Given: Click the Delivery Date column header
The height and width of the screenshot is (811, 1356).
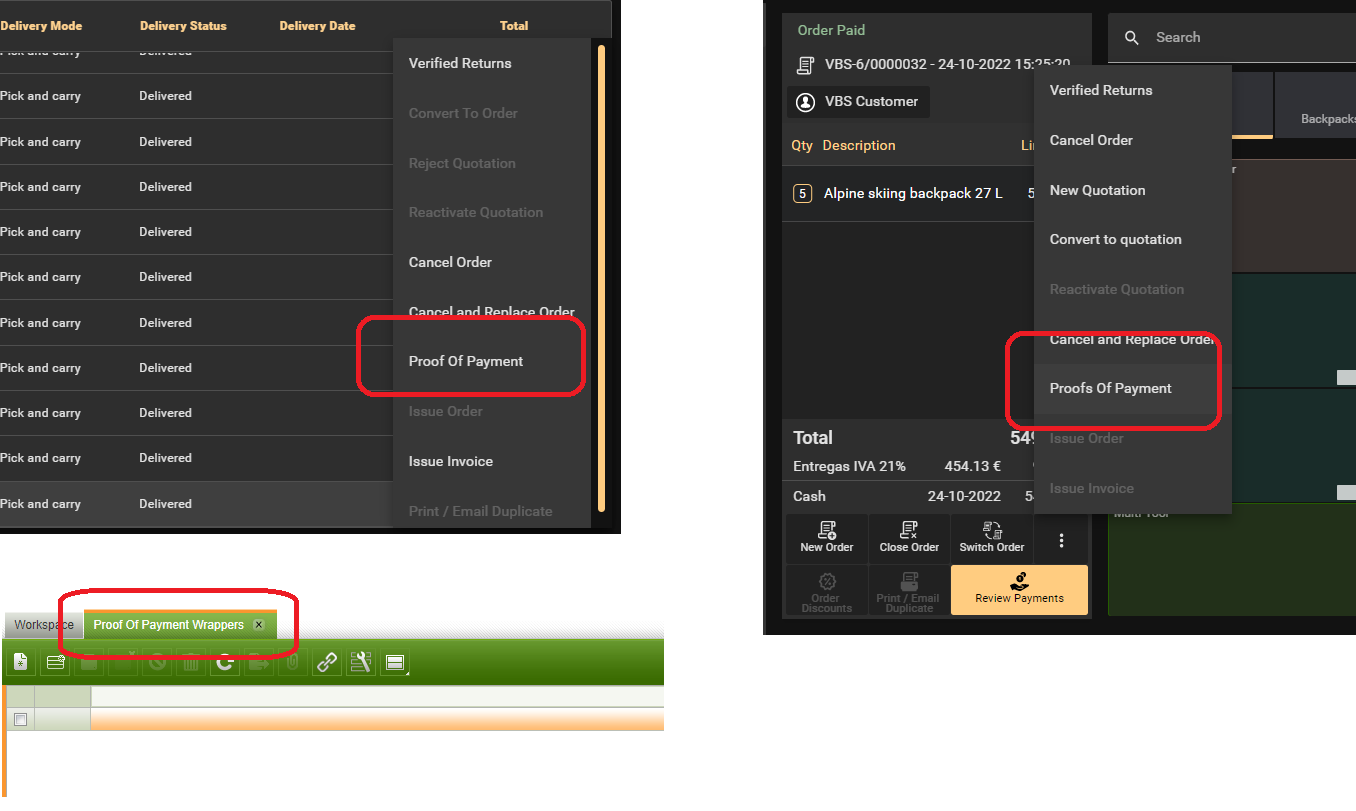Looking at the screenshot, I should [x=317, y=26].
